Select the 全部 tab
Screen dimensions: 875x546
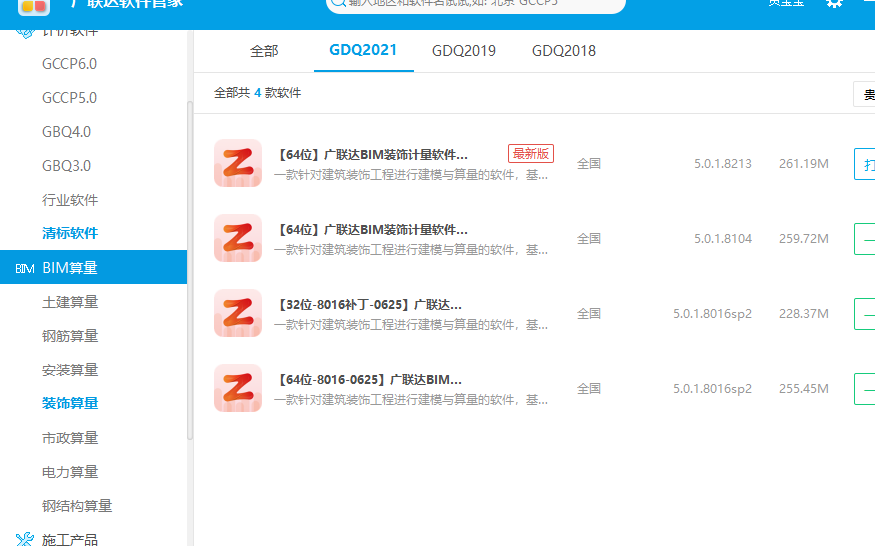[264, 51]
